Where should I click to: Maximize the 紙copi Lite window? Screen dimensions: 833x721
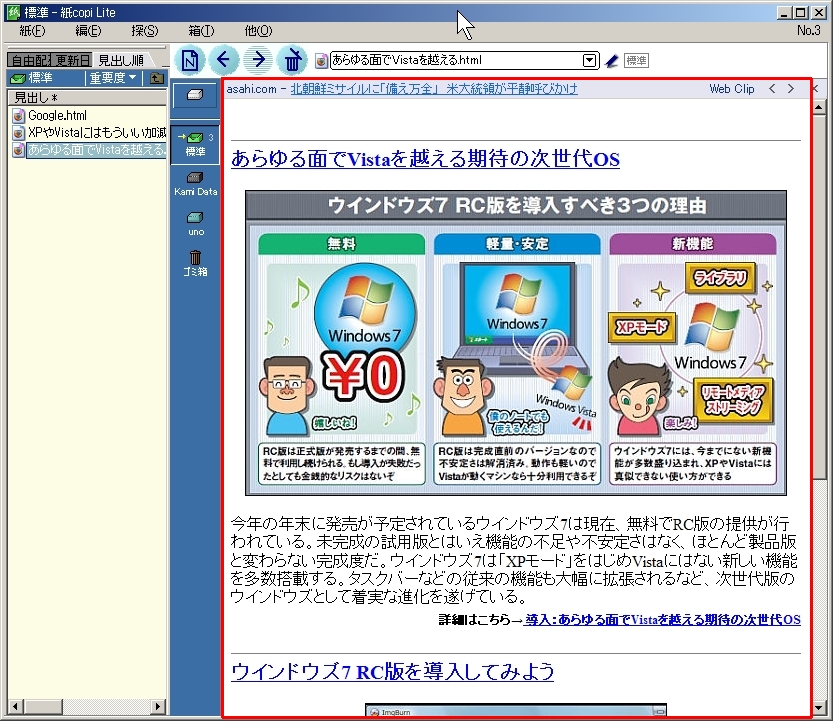[x=801, y=13]
